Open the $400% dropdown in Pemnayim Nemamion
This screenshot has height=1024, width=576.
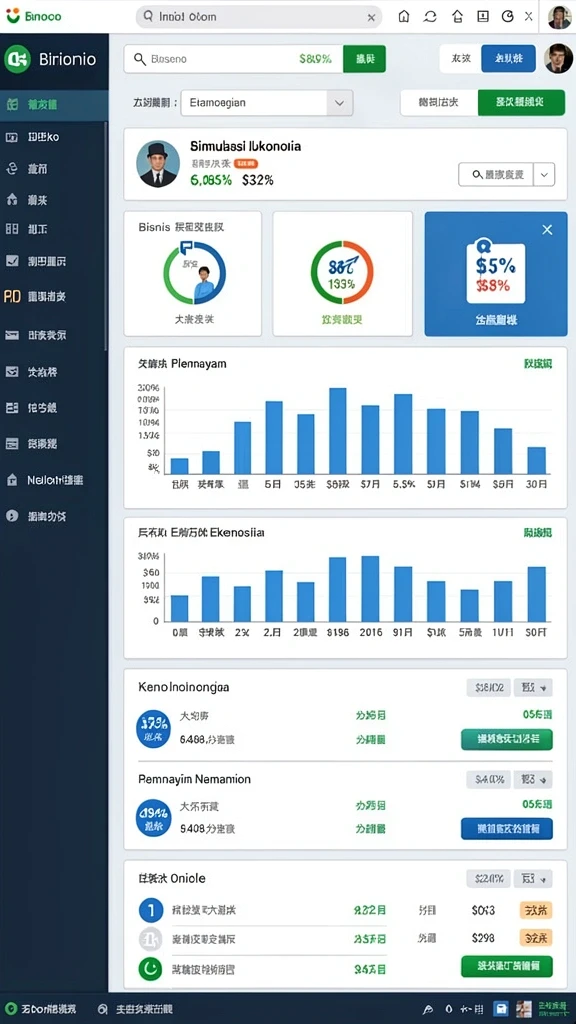click(488, 779)
